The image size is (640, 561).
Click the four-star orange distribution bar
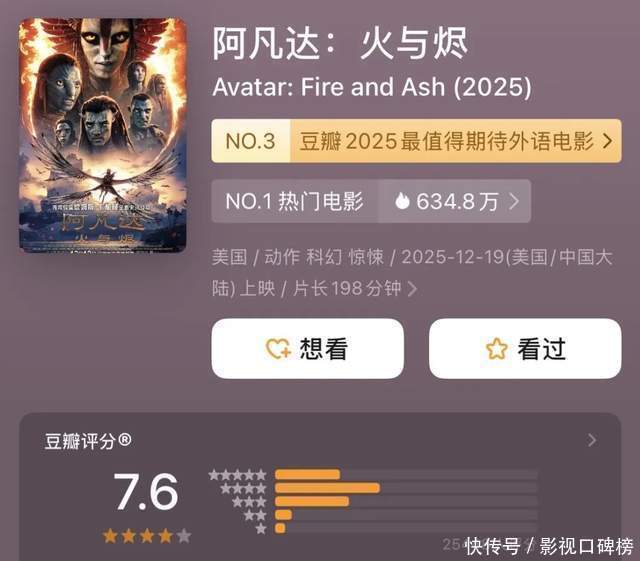[x=327, y=488]
